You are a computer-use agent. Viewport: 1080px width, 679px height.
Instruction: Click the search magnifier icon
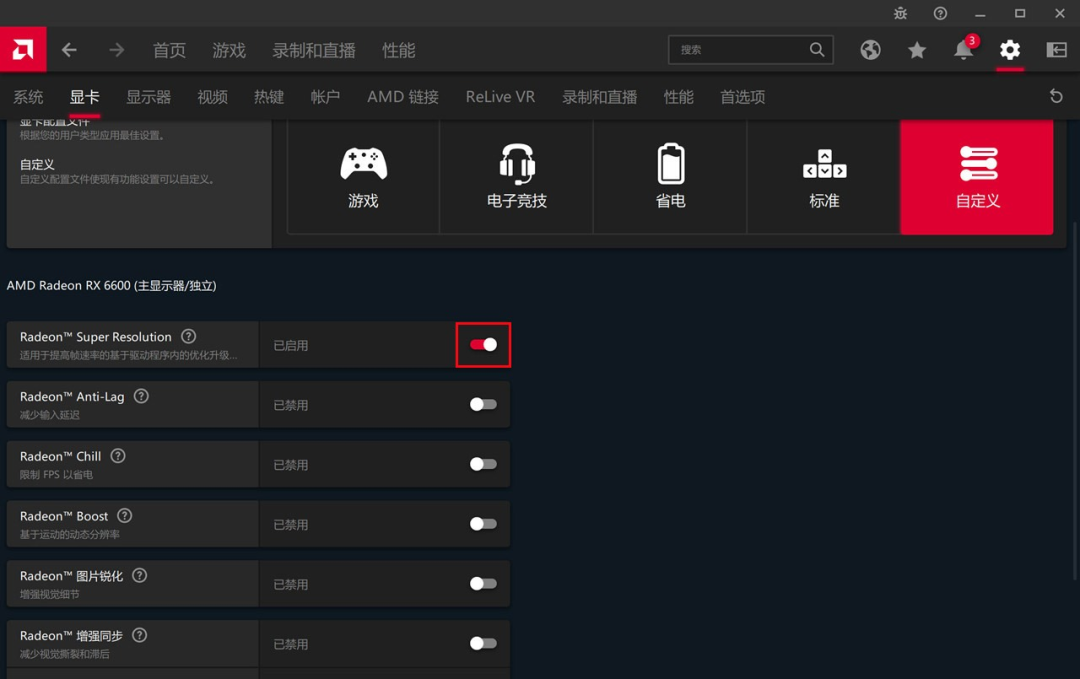[x=817, y=50]
